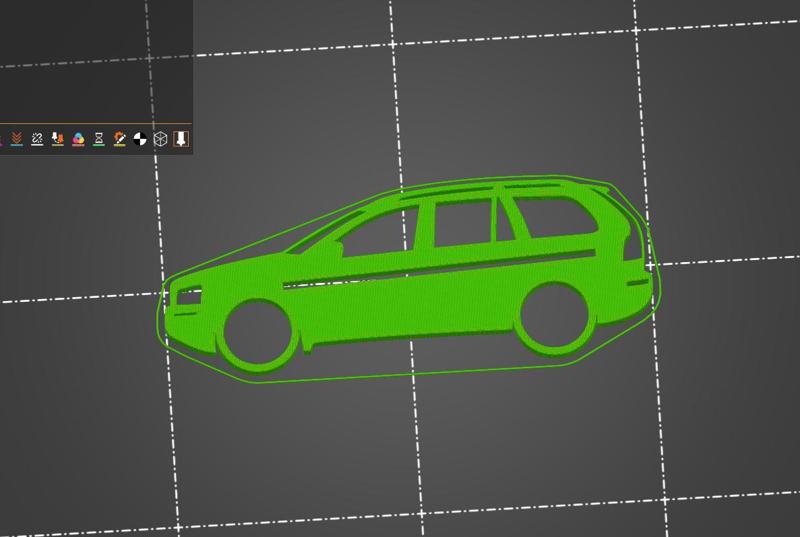This screenshot has width=800, height=537.
Task: Select the orange pencil paint icon
Action: tap(119, 138)
